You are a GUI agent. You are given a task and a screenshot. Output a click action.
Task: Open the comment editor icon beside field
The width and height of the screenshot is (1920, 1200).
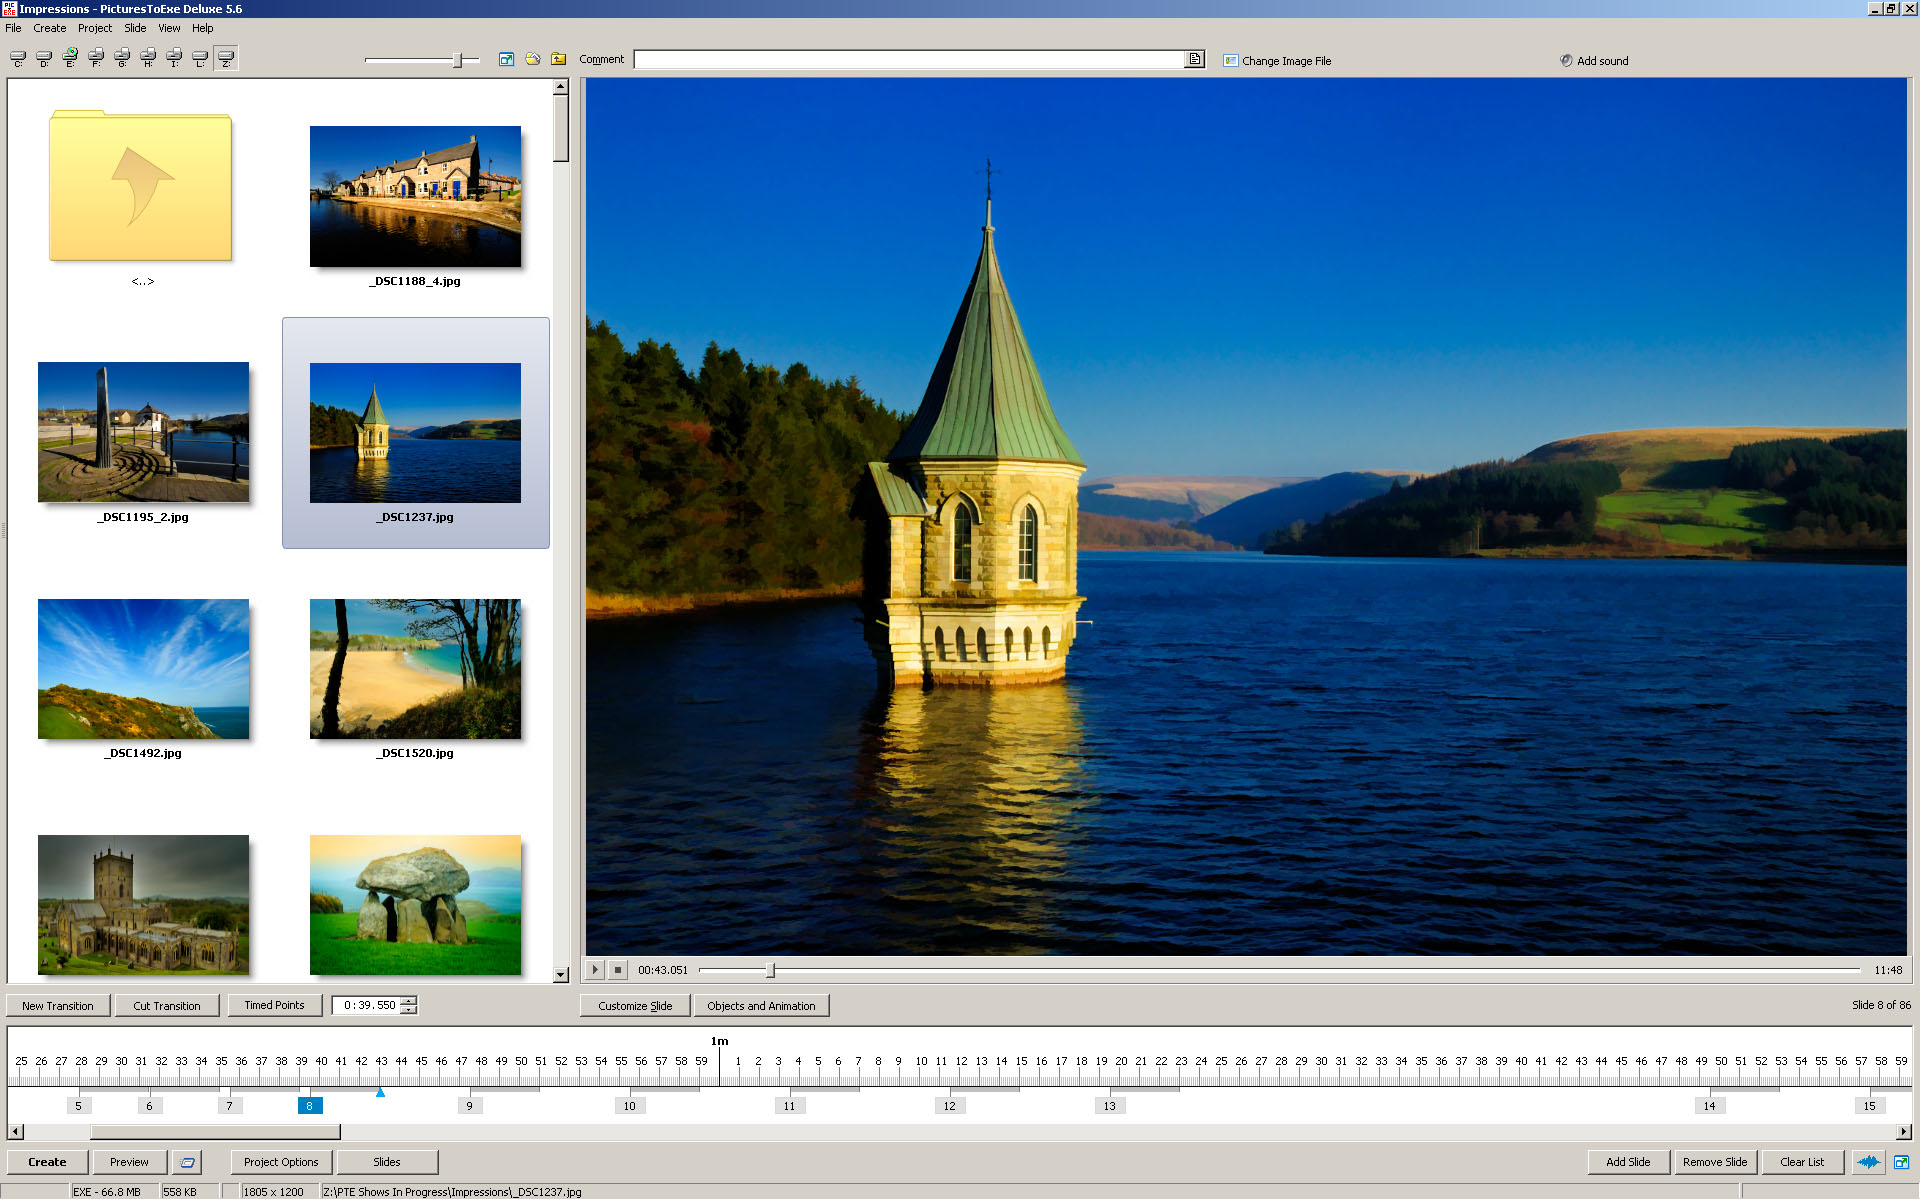tap(1194, 60)
